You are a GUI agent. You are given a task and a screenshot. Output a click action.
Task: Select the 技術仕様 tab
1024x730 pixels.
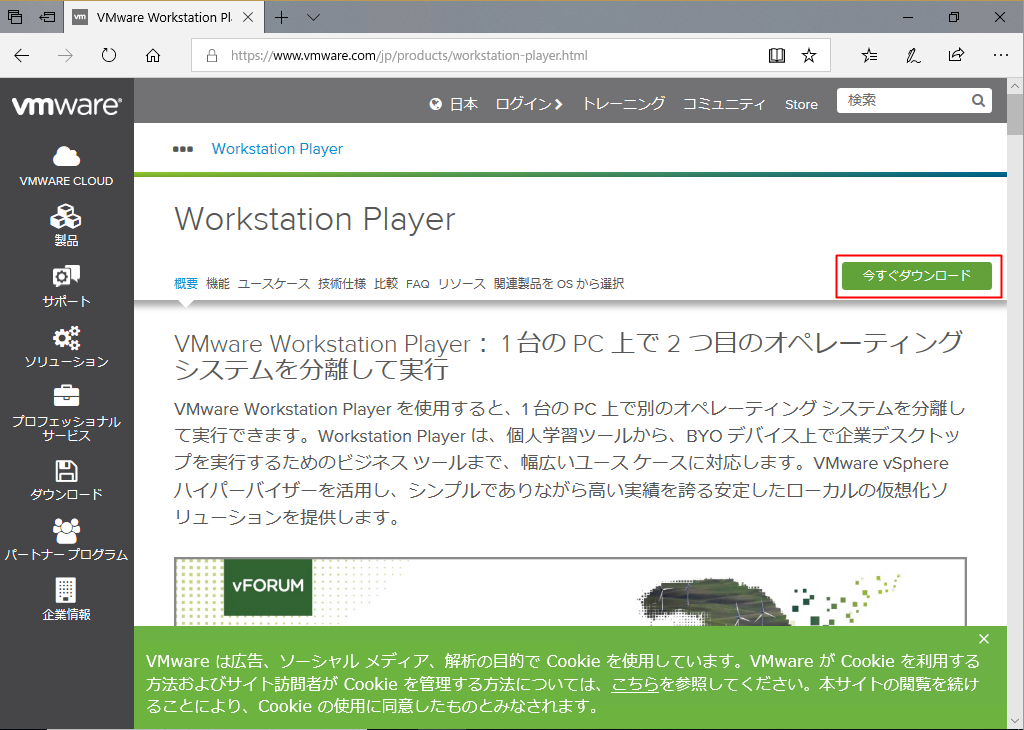342,283
